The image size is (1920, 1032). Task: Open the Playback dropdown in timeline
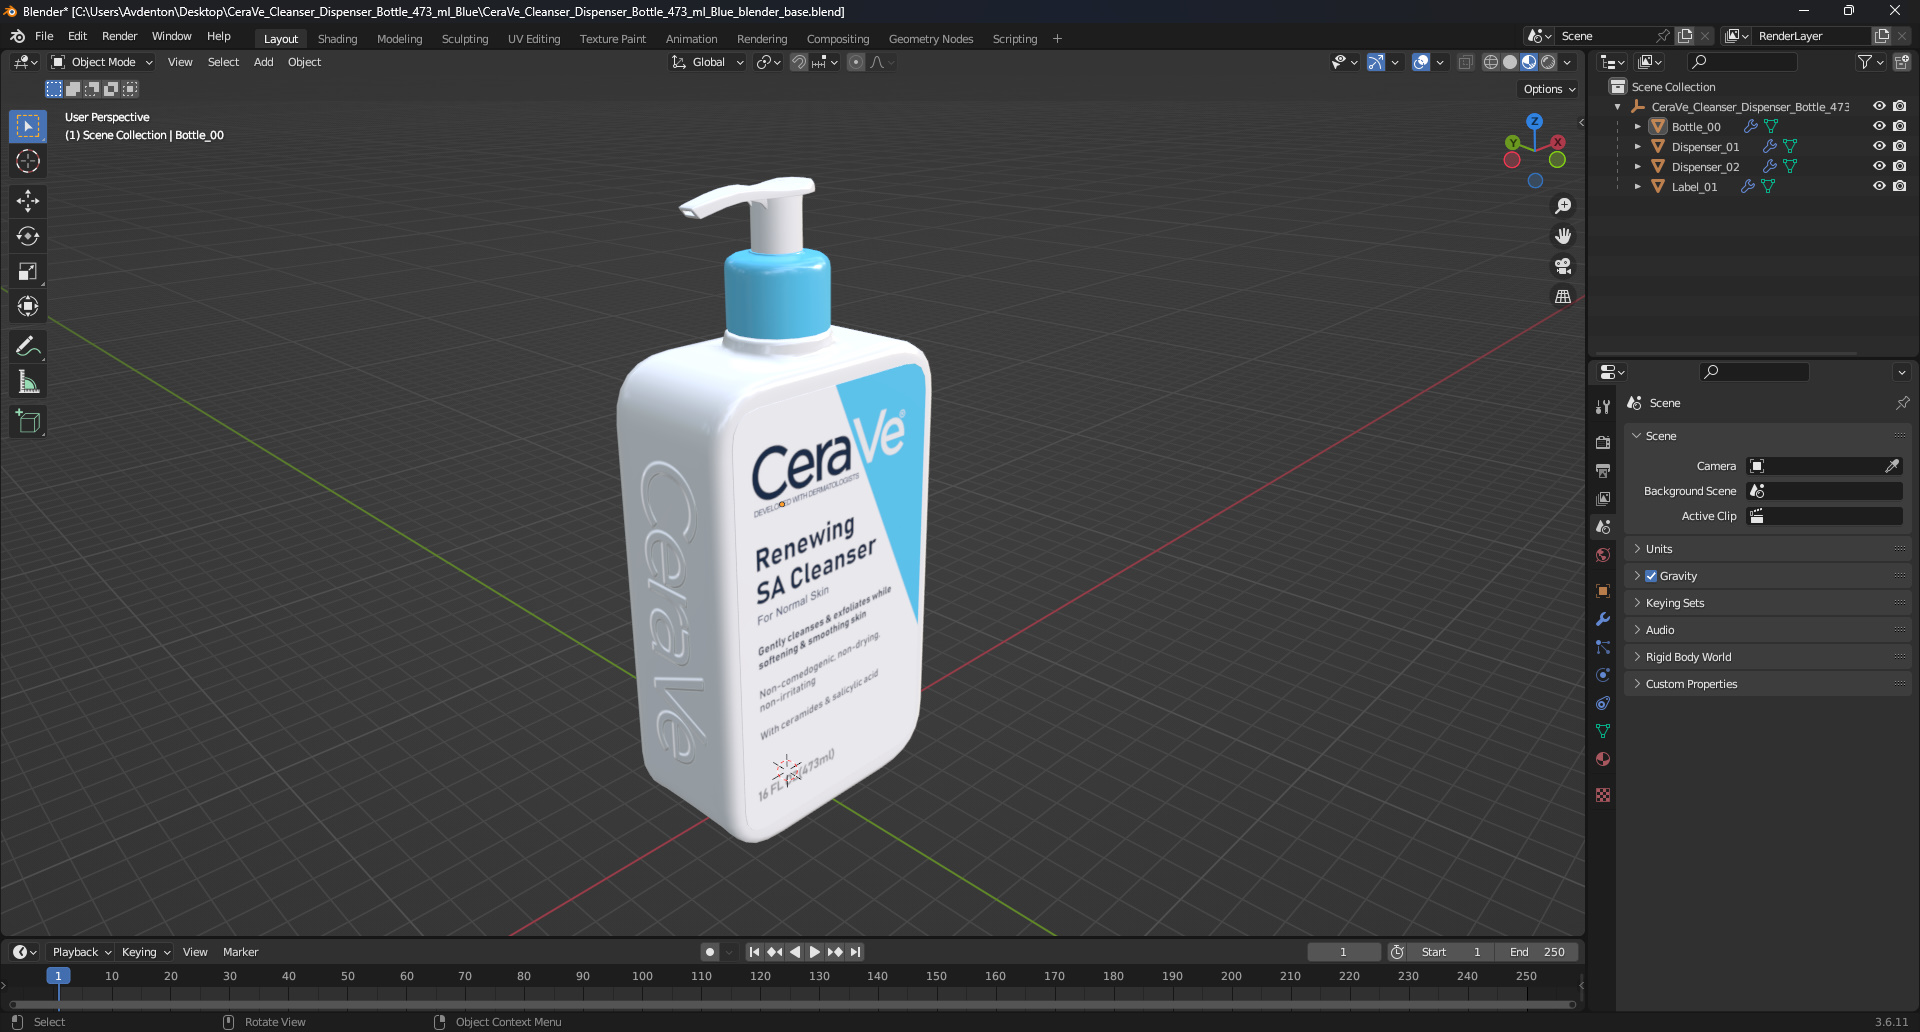pyautogui.click(x=81, y=952)
